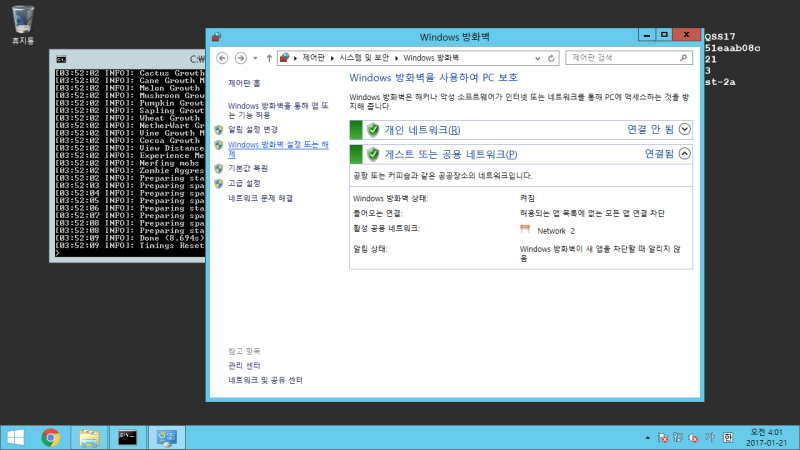The image size is (800, 450).
Task: Open 제어판 홈 link
Action: click(x=244, y=83)
